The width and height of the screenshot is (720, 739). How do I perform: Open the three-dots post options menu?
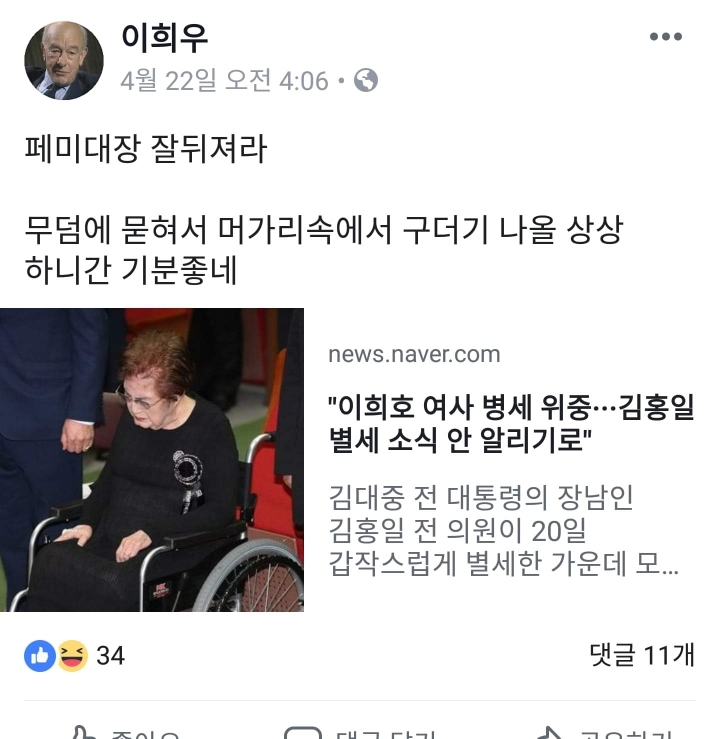665,36
